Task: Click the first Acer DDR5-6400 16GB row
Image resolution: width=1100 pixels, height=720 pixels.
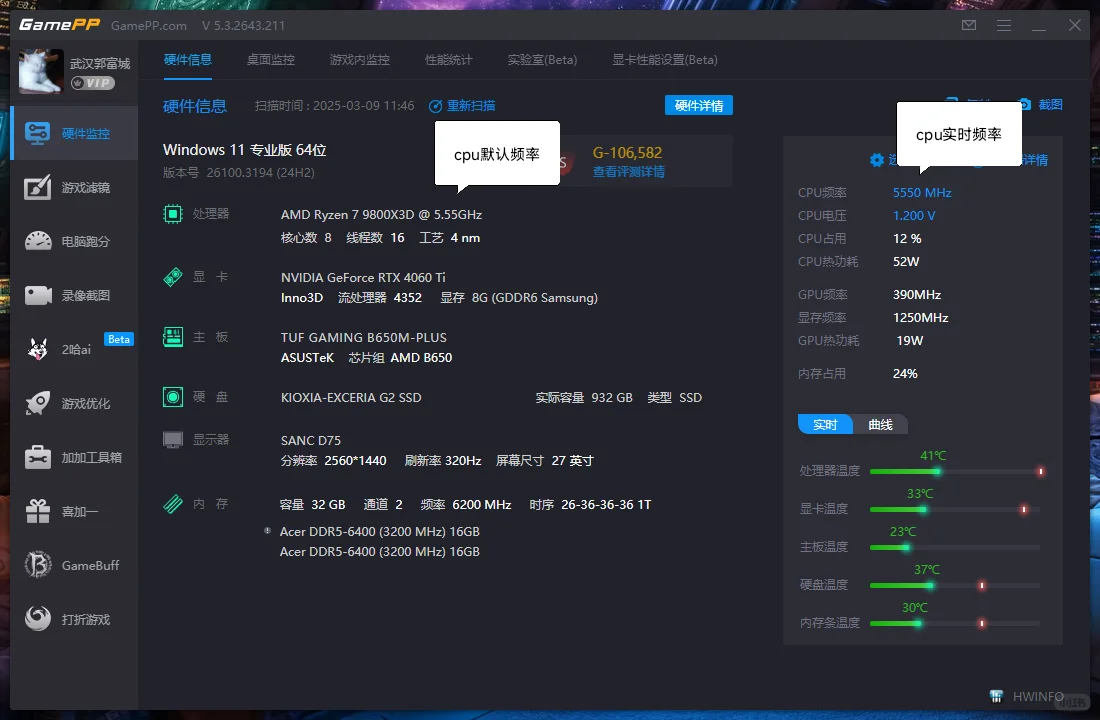Action: (380, 531)
